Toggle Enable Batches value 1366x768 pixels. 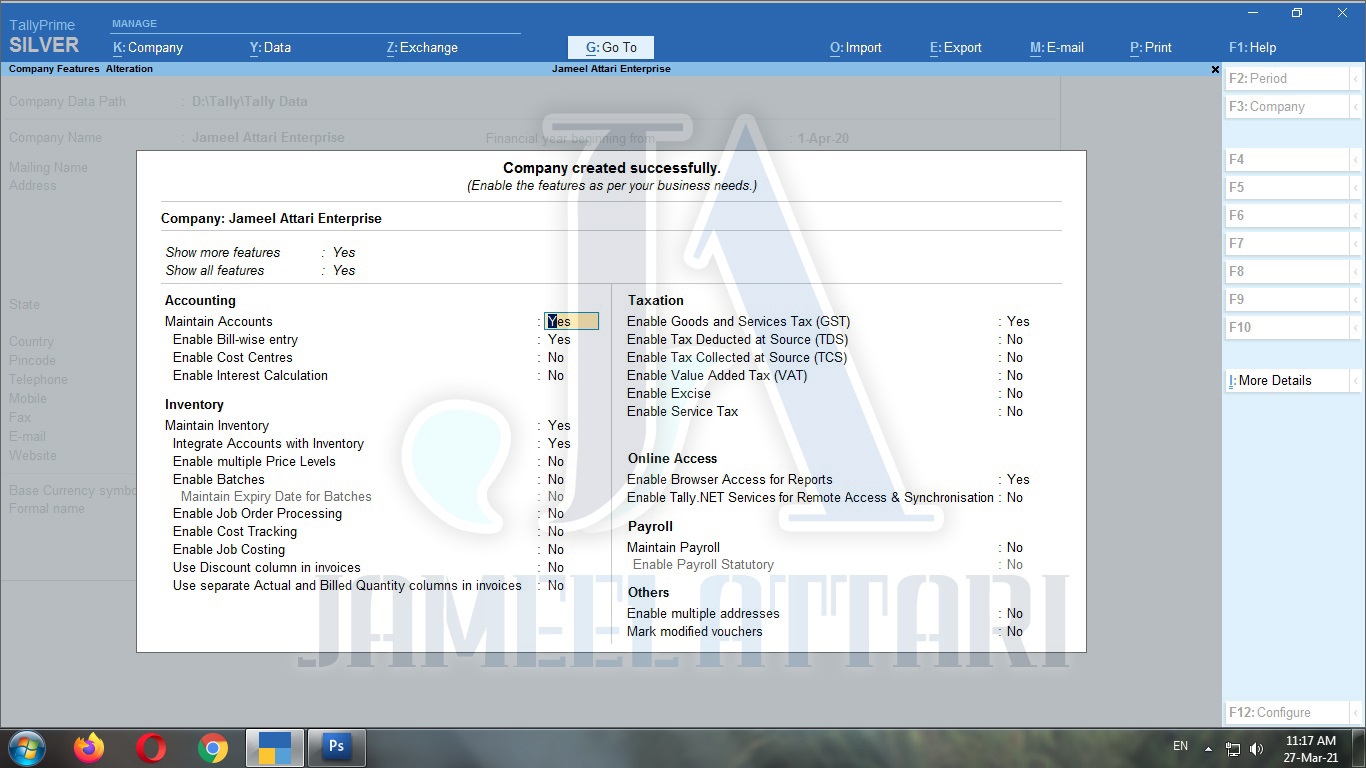tap(556, 479)
